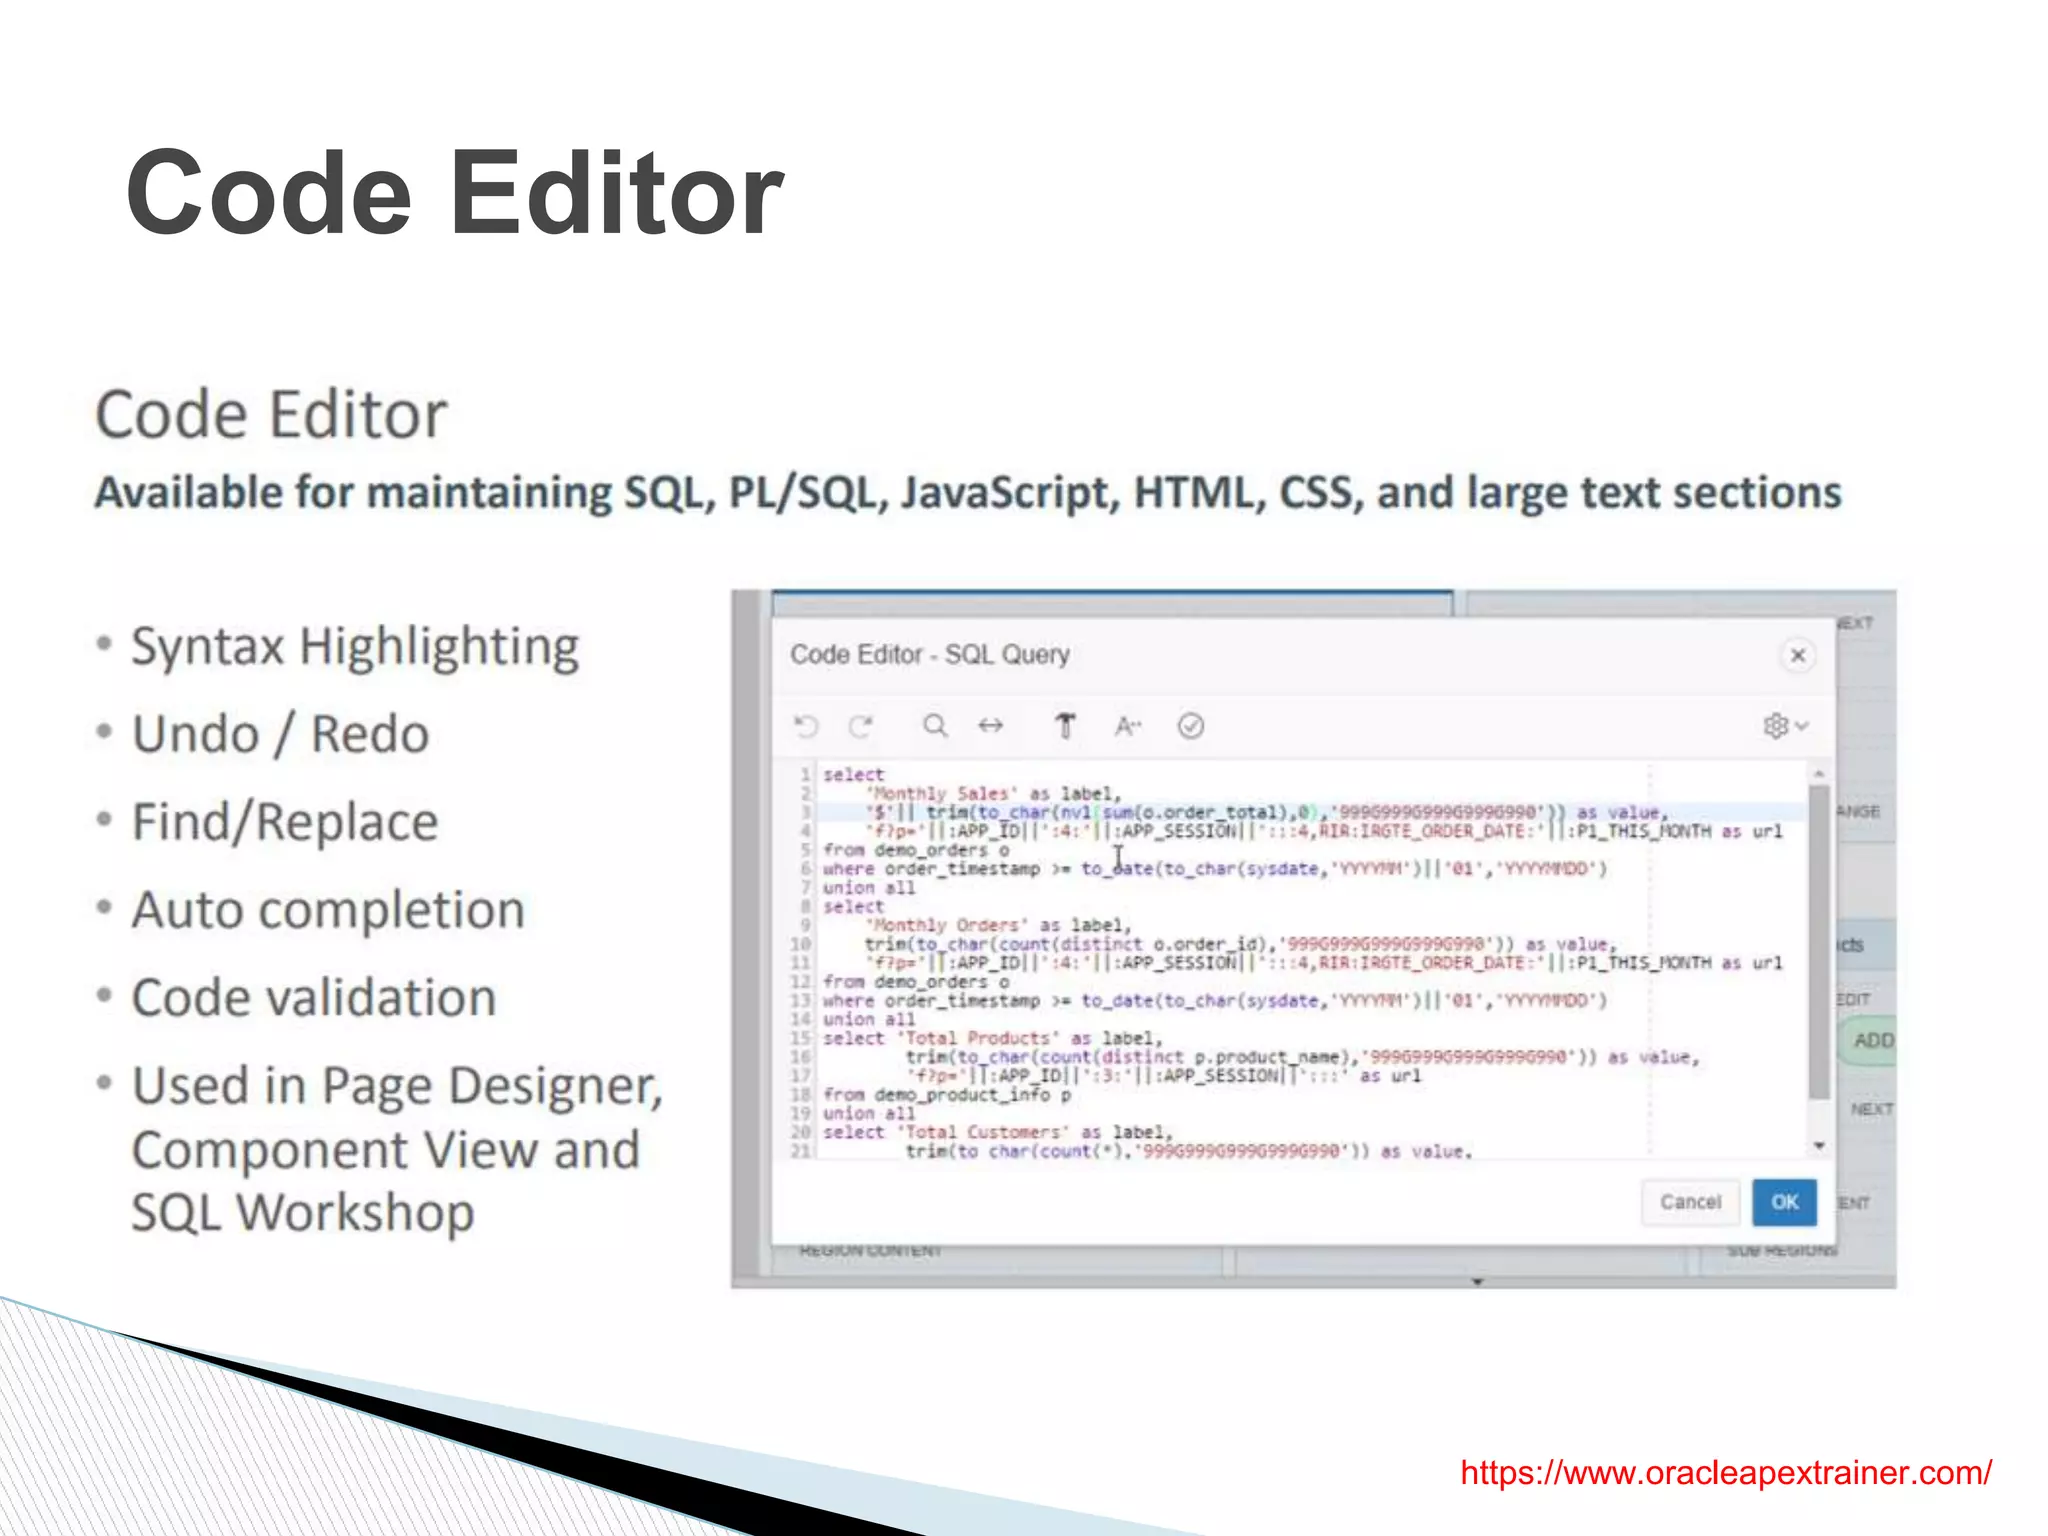The width and height of the screenshot is (2048, 1536).
Task: Click the 'Monthly Orders' string on line 9
Action: pos(947,926)
